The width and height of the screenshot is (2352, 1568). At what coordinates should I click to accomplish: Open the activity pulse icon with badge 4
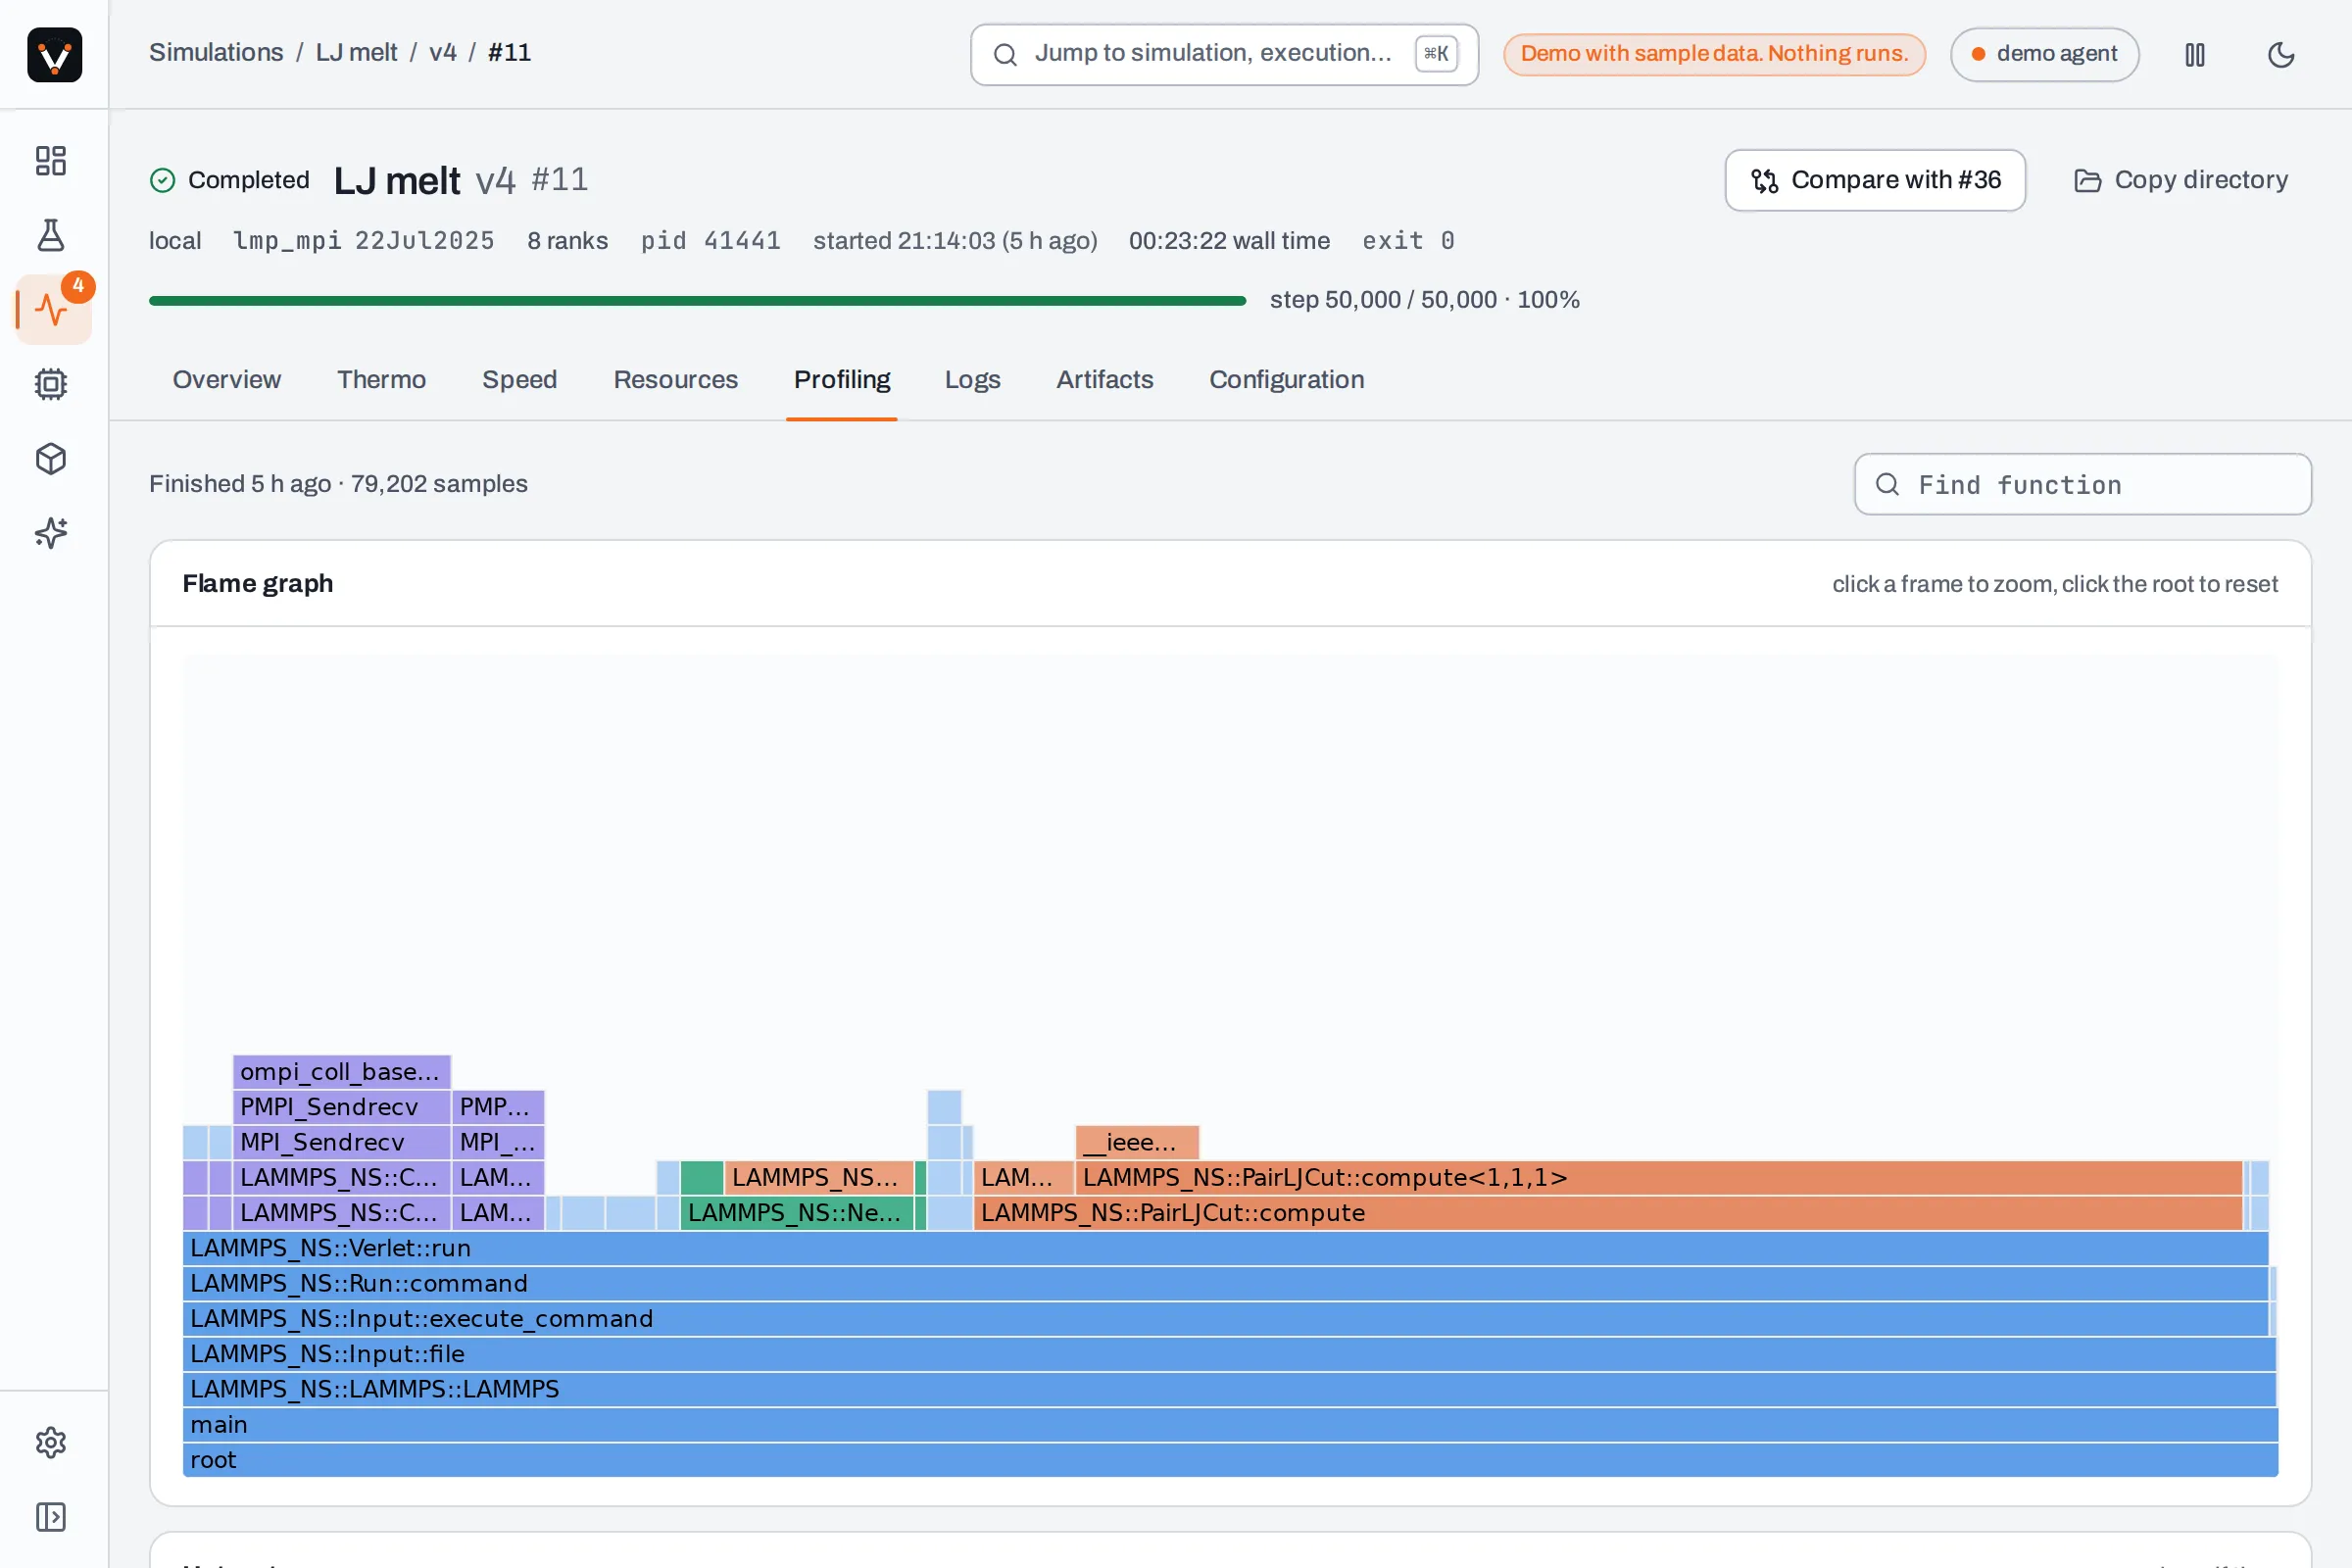(51, 310)
